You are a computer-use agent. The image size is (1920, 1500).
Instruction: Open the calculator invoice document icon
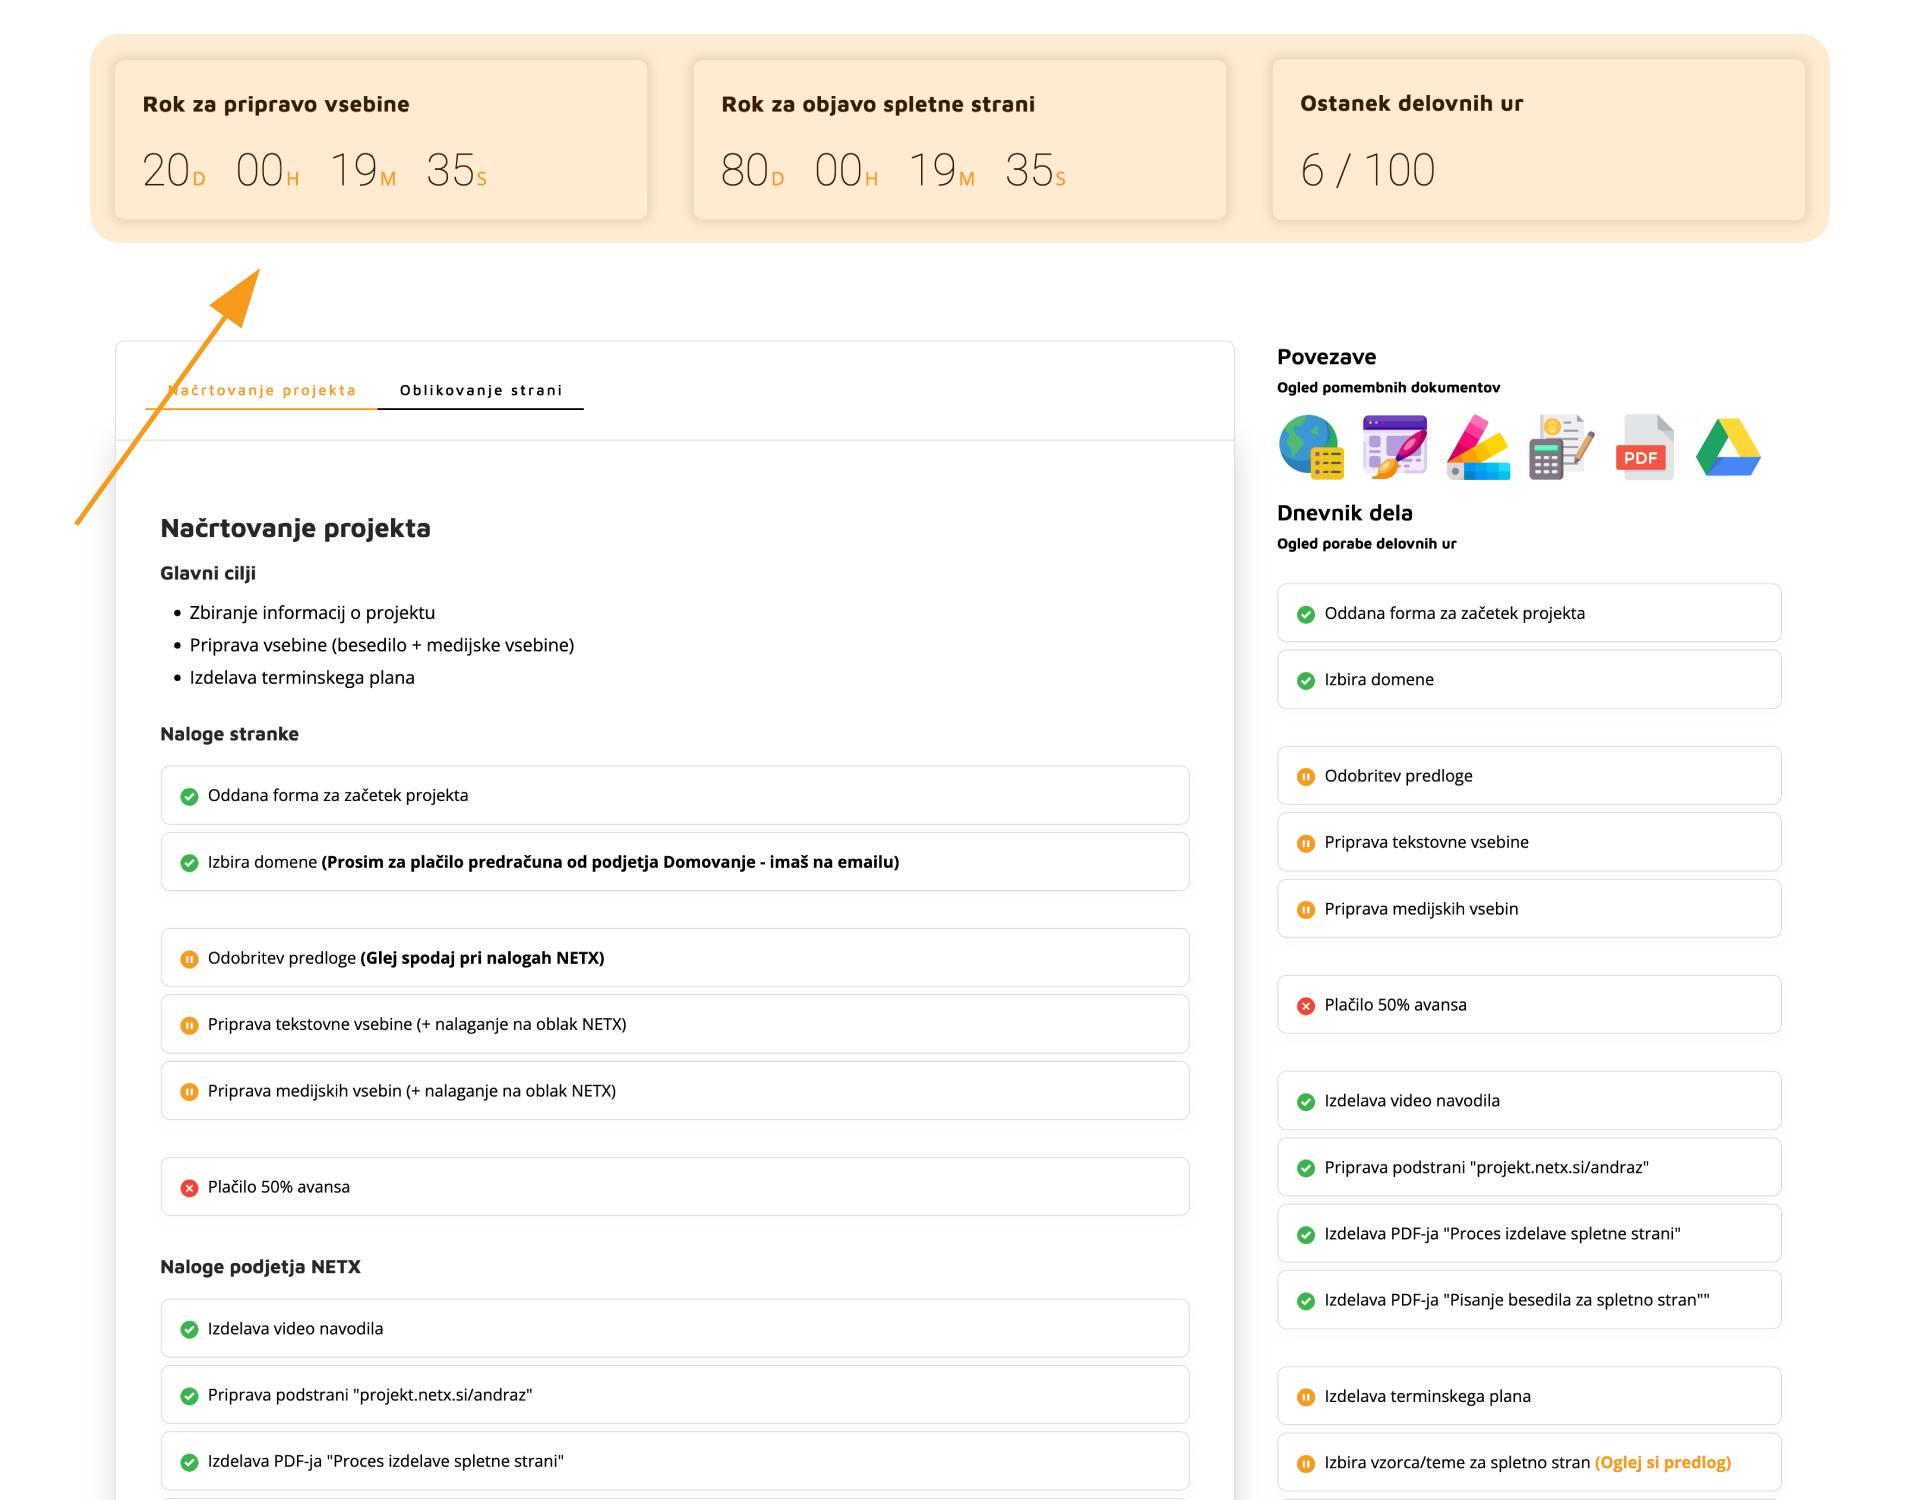click(1560, 447)
